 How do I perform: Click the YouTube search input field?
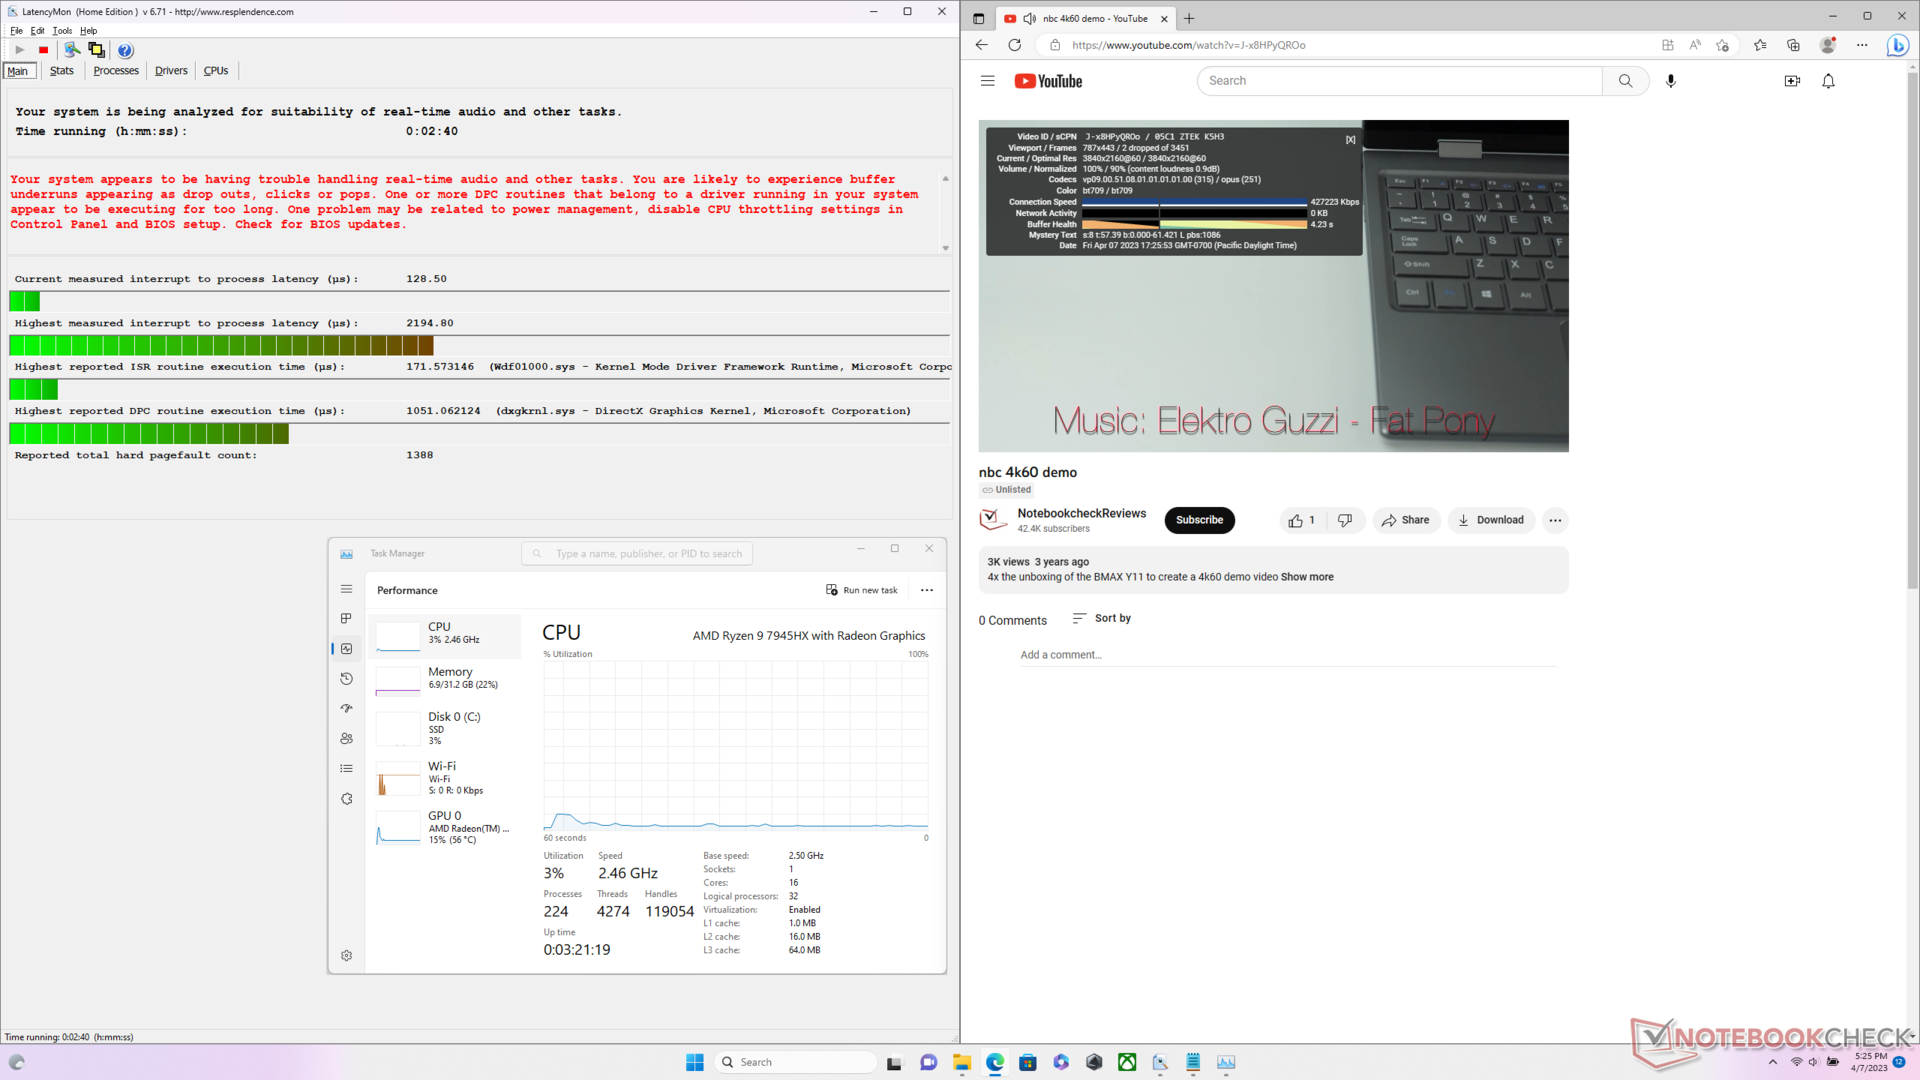click(1400, 81)
